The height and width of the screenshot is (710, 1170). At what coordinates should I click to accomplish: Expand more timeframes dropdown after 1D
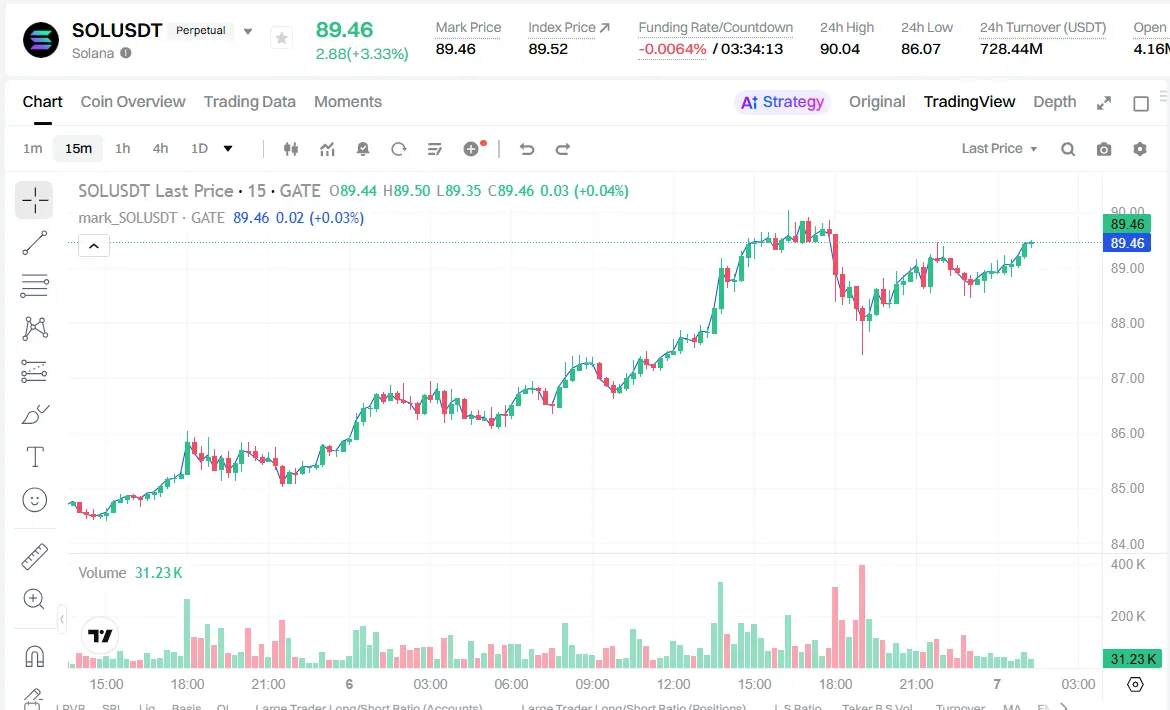tap(228, 148)
